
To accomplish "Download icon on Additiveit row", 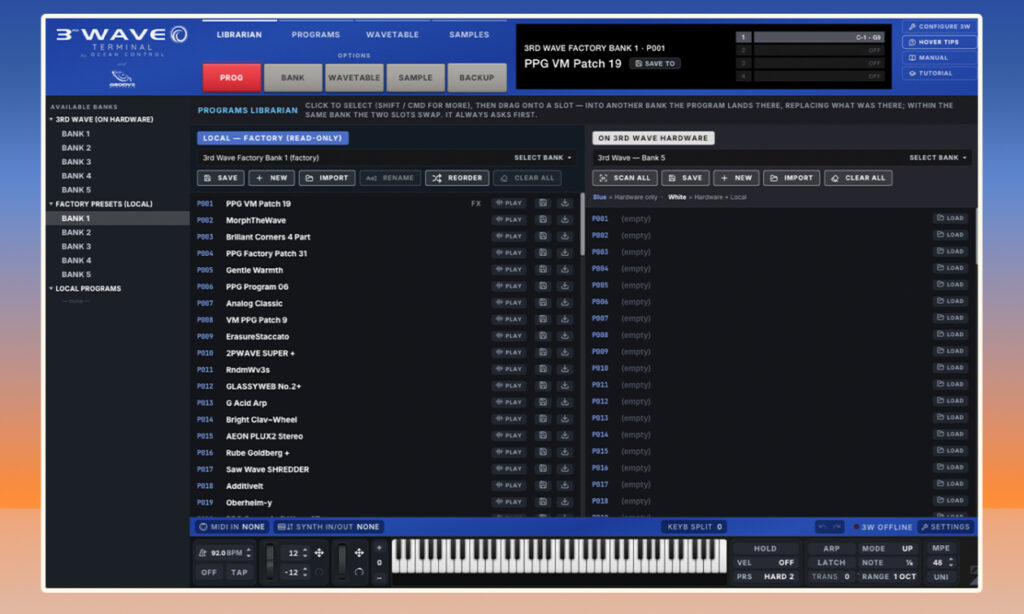I will 565,485.
